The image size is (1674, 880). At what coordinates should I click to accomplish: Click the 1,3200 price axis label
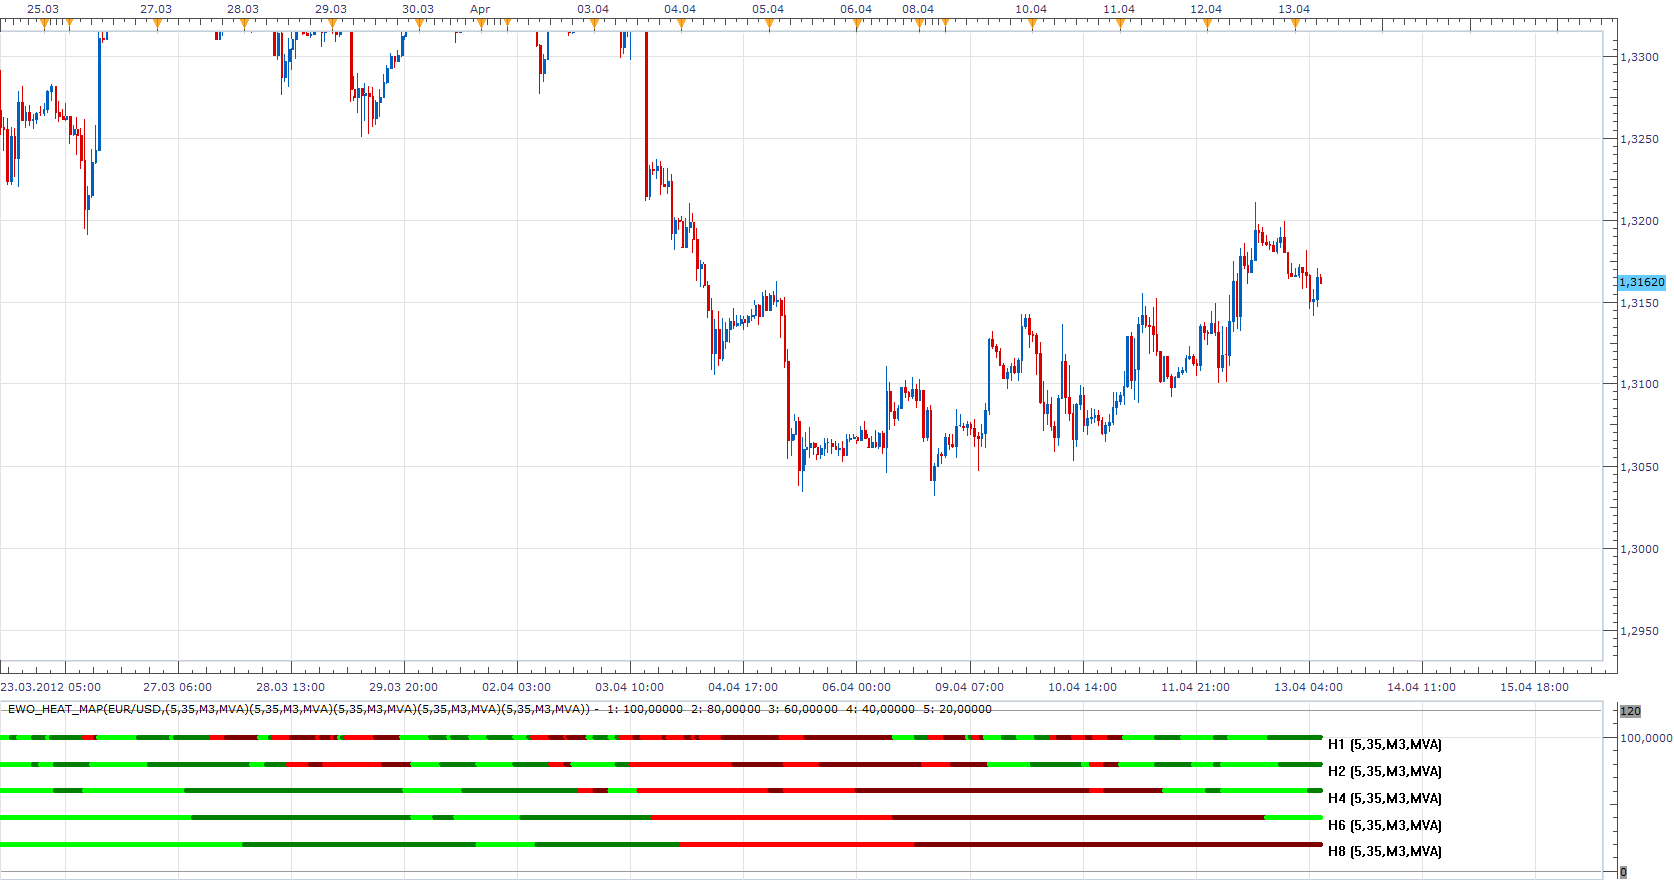1639,221
